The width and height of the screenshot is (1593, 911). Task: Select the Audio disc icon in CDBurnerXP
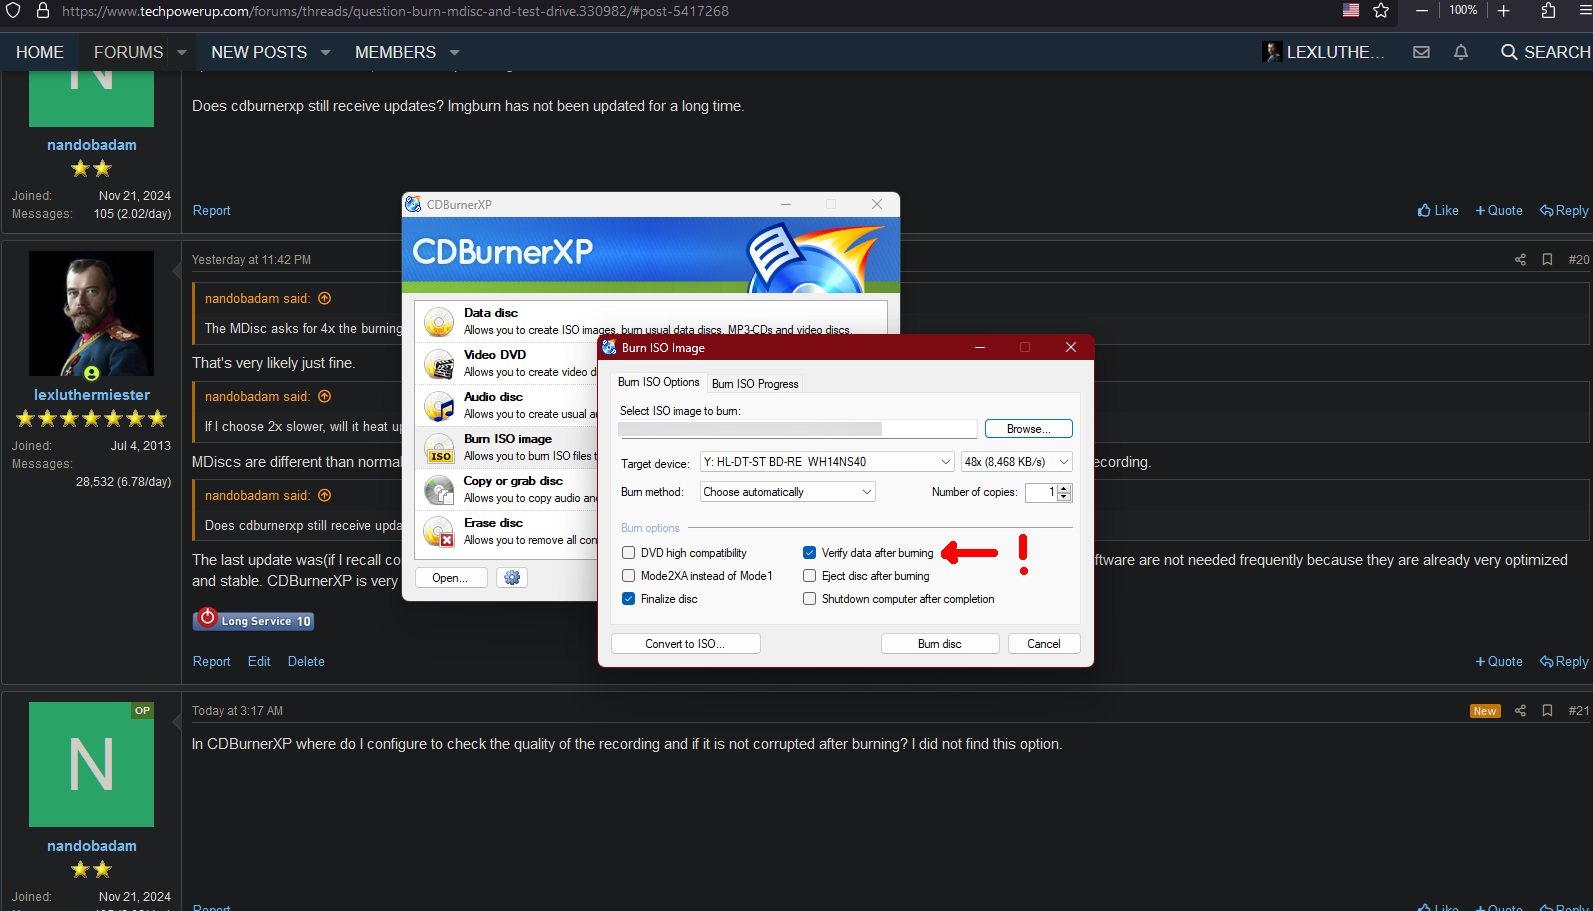coord(439,406)
